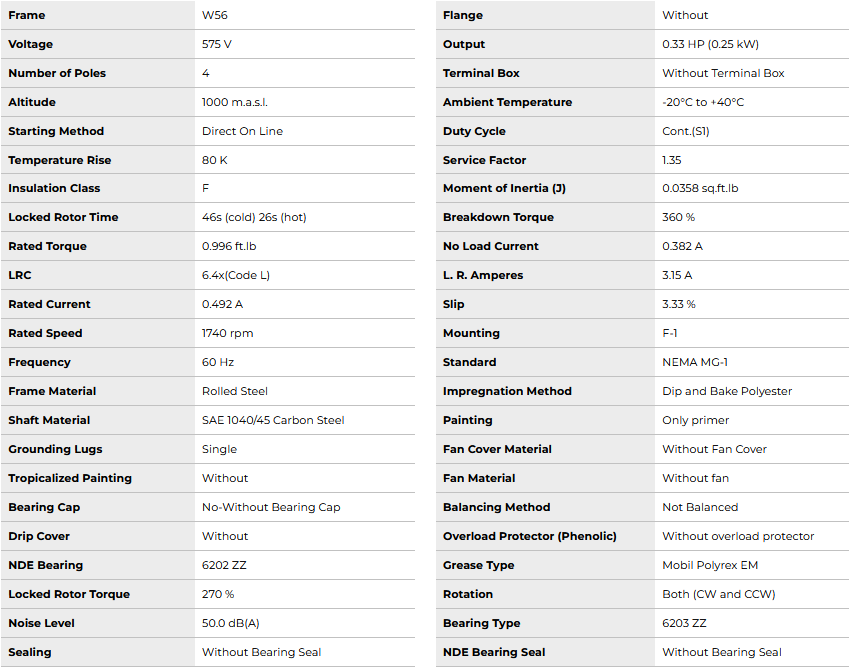Select the Bearing Type 6203 ZZ value
The height and width of the screenshot is (670, 849).
[684, 623]
